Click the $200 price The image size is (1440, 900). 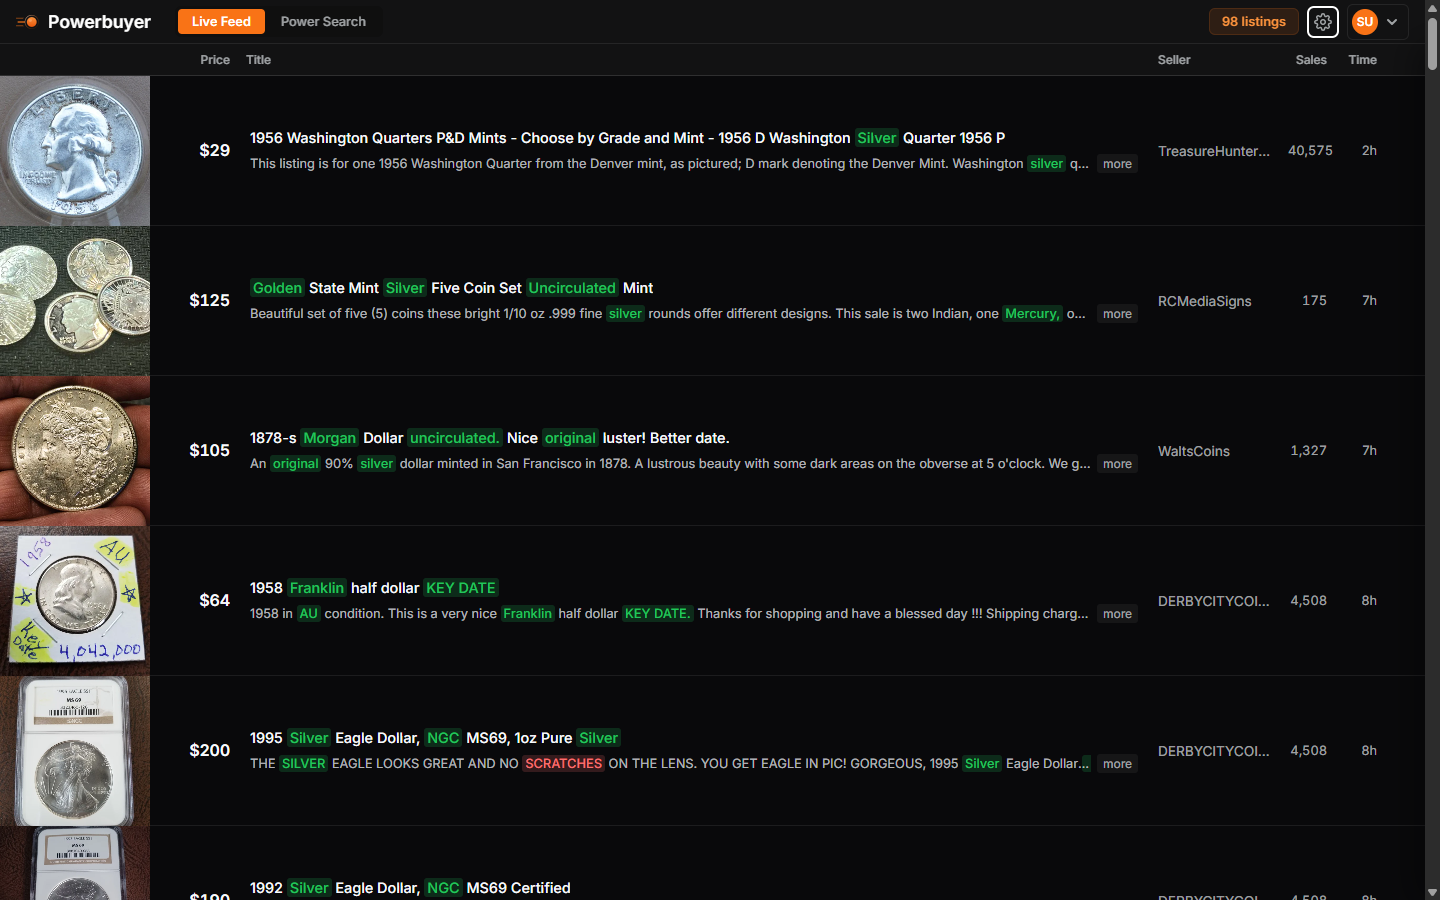(x=210, y=750)
